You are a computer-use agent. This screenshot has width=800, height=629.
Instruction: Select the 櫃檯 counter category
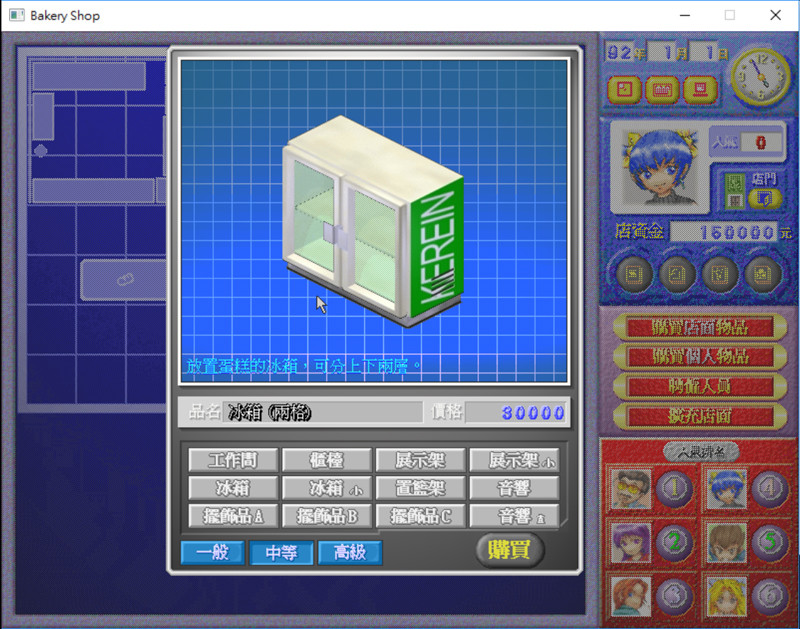(325, 460)
